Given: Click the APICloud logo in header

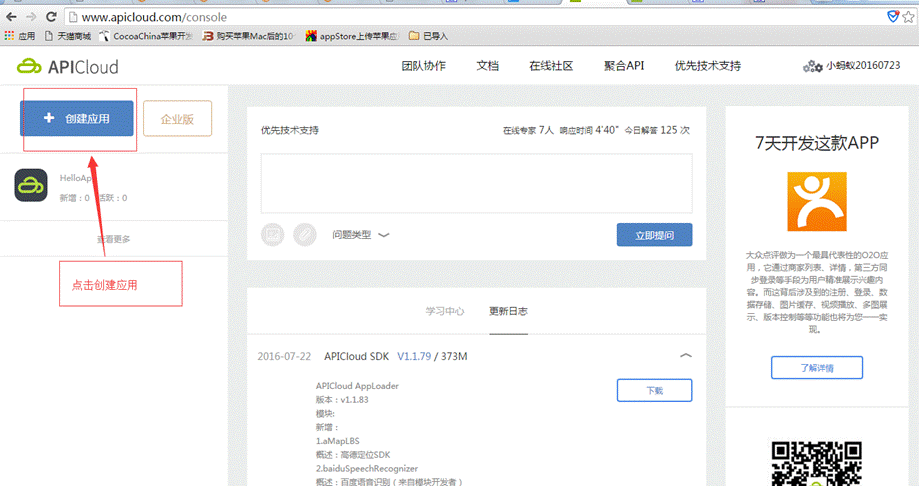Looking at the screenshot, I should point(67,67).
